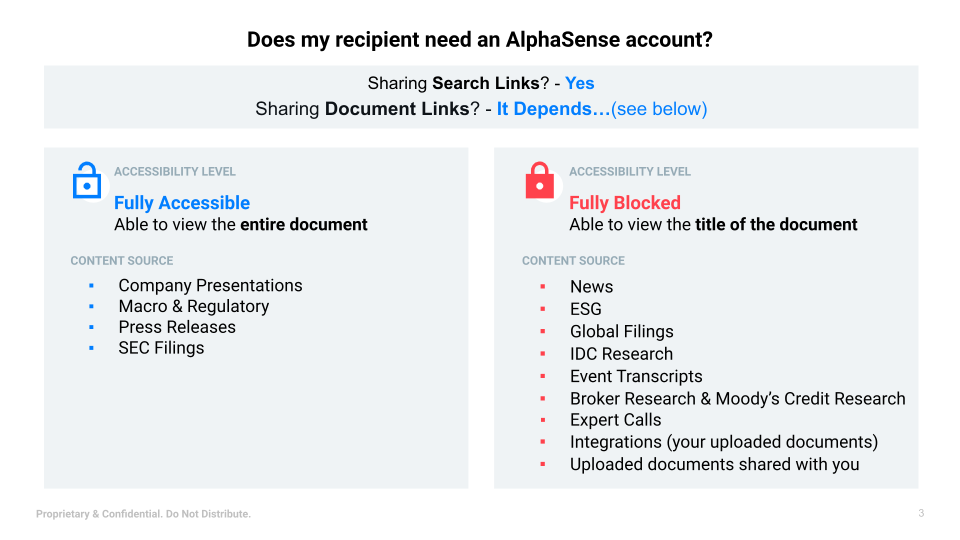
Task: Click the blue 'Yes' link text
Action: pos(579,83)
